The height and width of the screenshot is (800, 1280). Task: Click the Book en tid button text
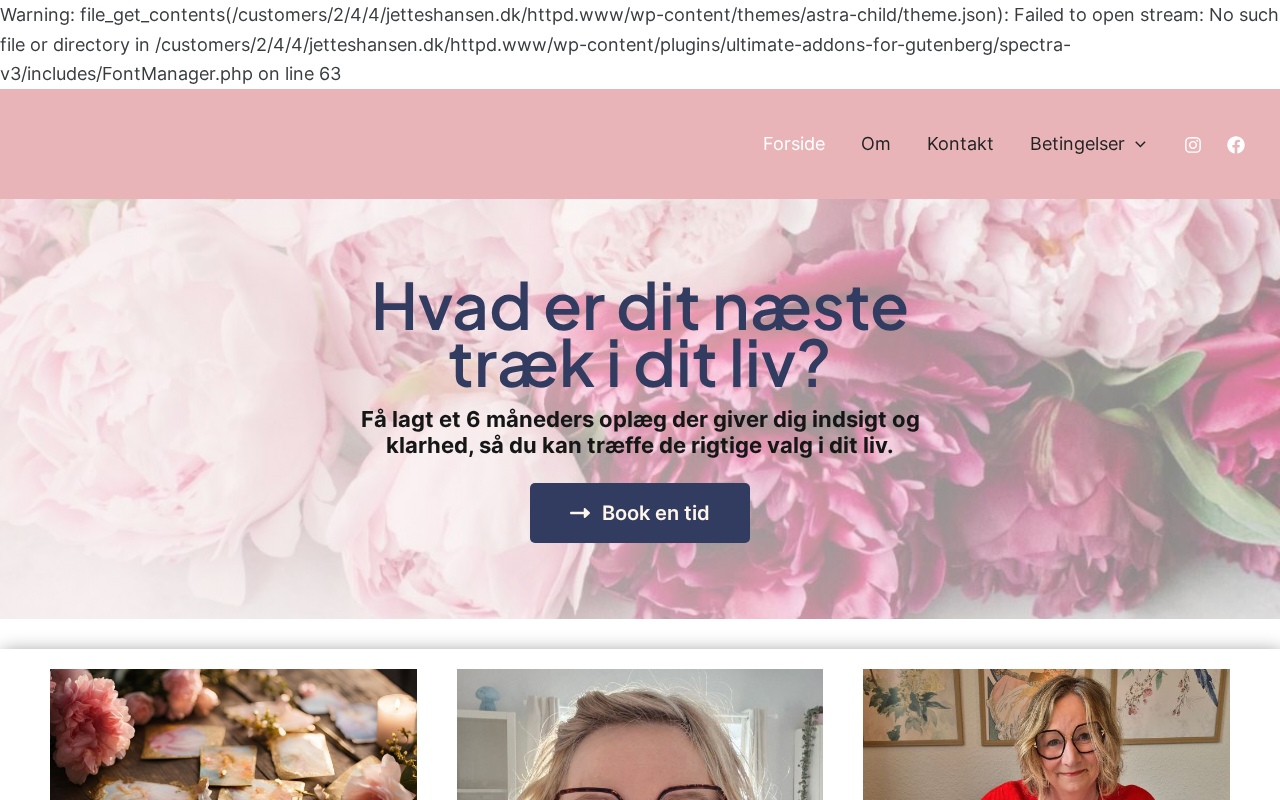click(x=656, y=513)
